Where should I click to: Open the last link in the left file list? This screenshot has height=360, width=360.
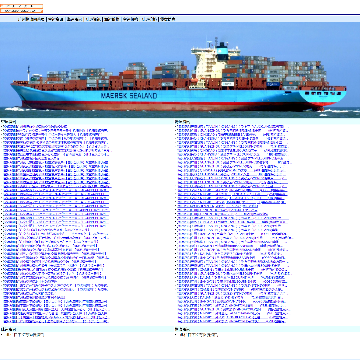(x=56, y=321)
